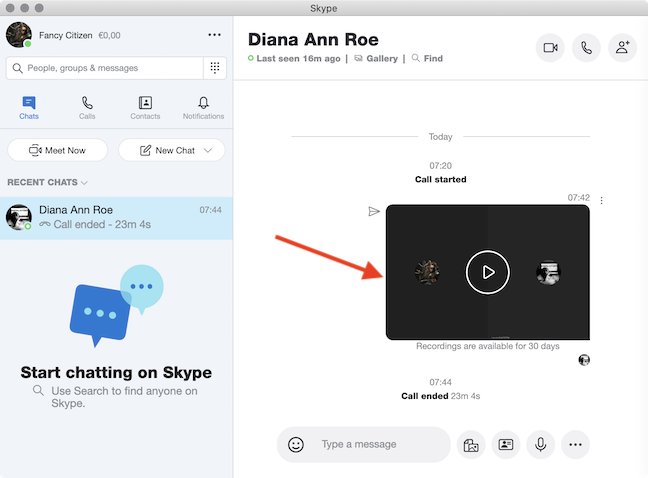
Task: Start an audio call with Diana
Action: click(586, 48)
